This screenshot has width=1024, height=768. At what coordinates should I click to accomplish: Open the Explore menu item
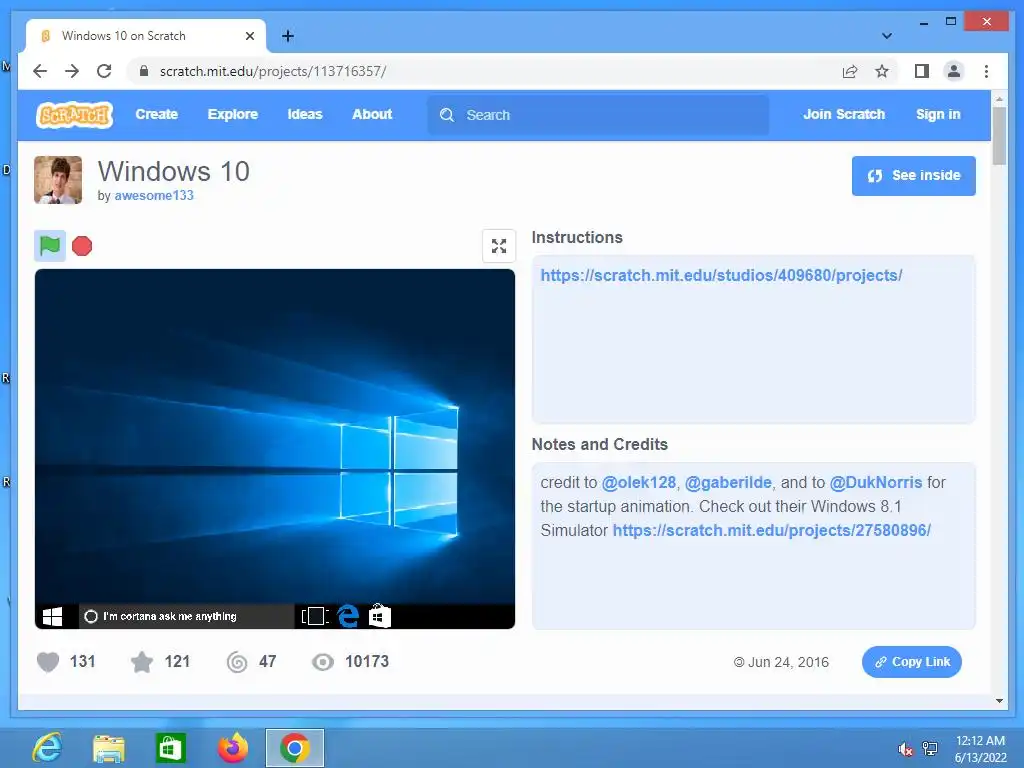click(x=232, y=114)
